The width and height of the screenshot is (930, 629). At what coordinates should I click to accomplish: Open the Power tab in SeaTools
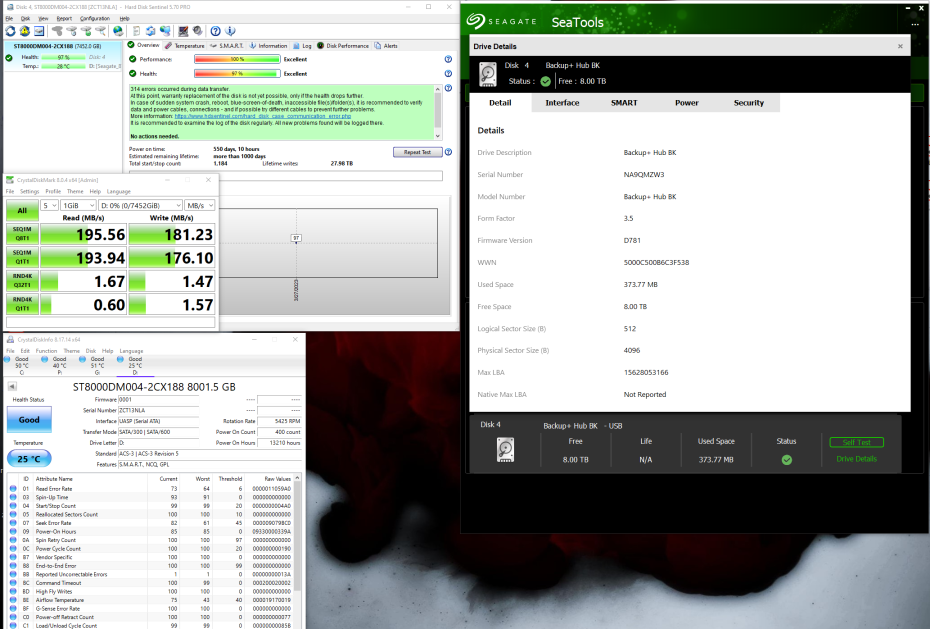tap(686, 103)
